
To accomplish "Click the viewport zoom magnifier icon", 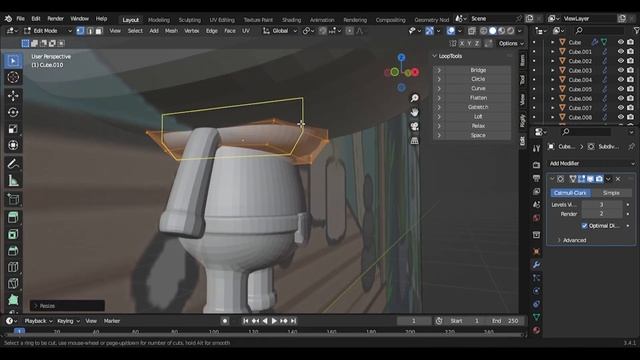I will coord(414,98).
